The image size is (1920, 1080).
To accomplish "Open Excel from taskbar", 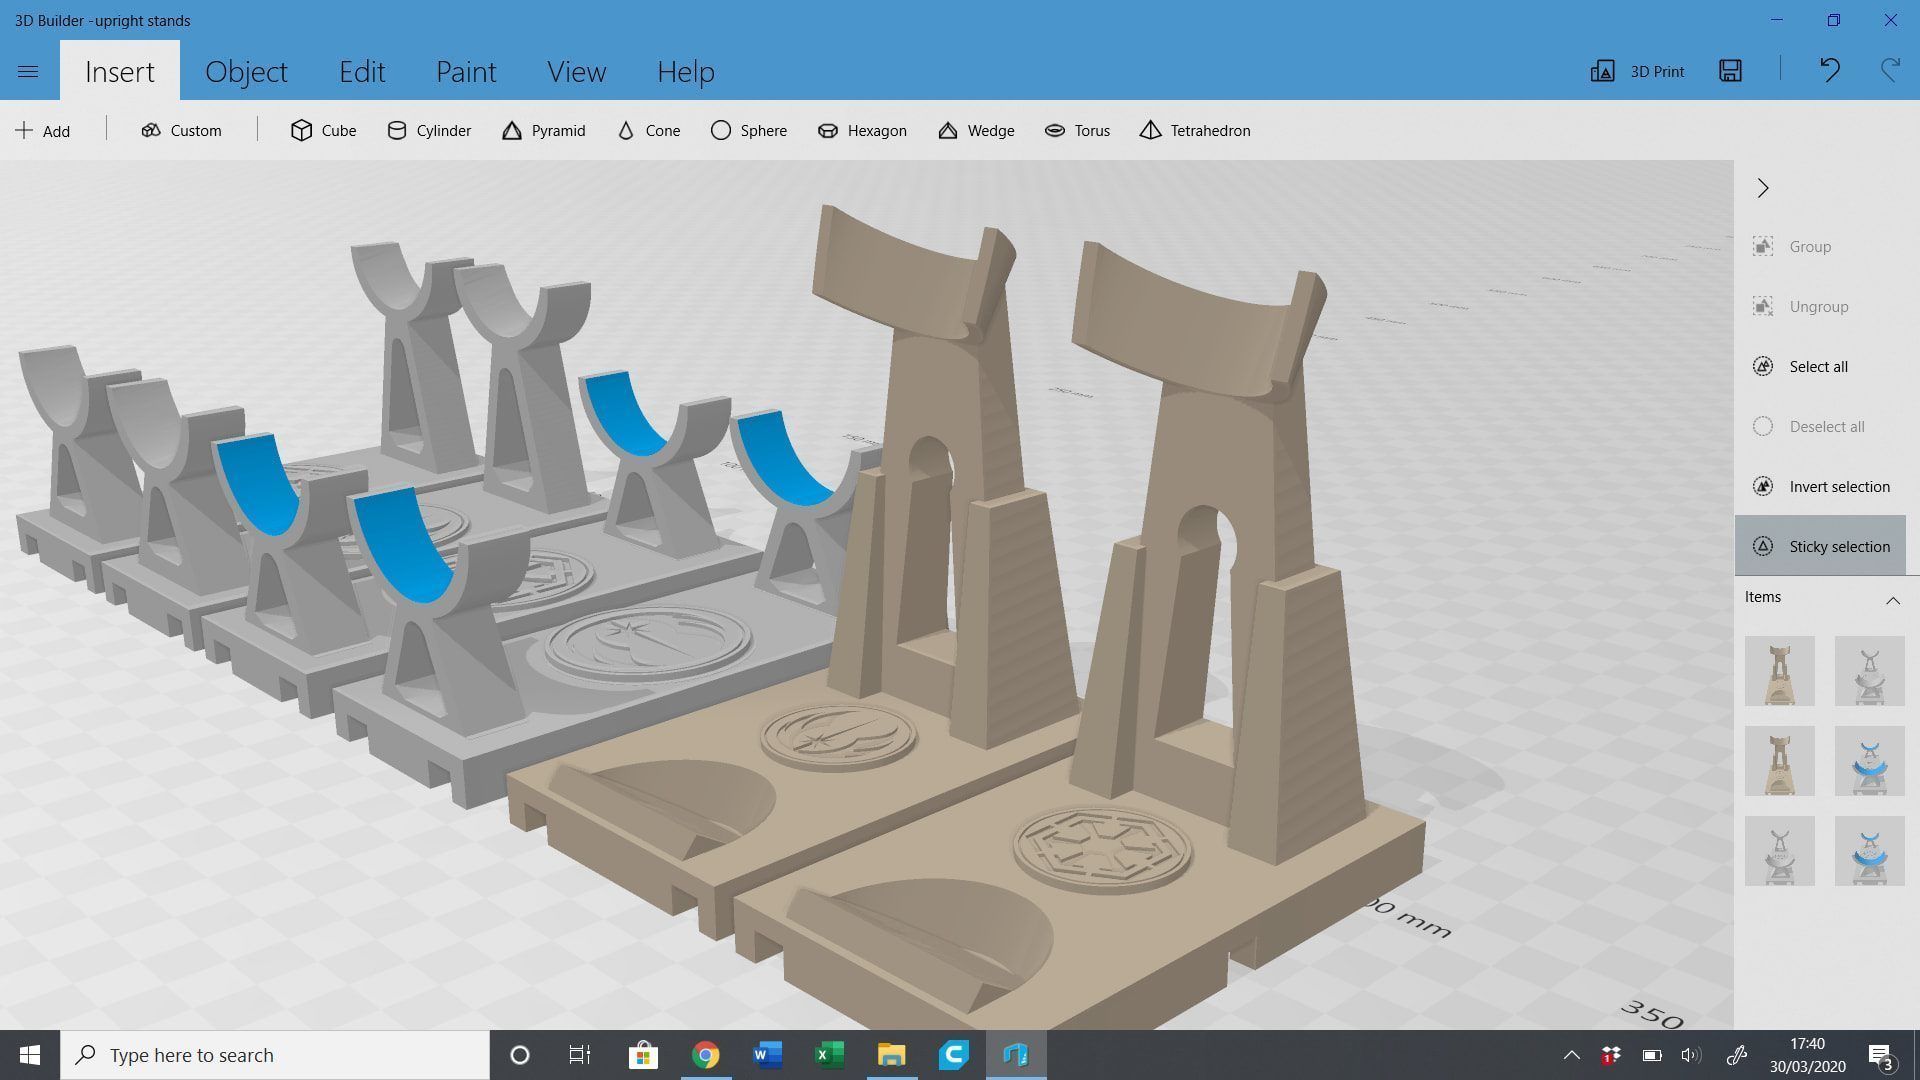I will tap(829, 1055).
